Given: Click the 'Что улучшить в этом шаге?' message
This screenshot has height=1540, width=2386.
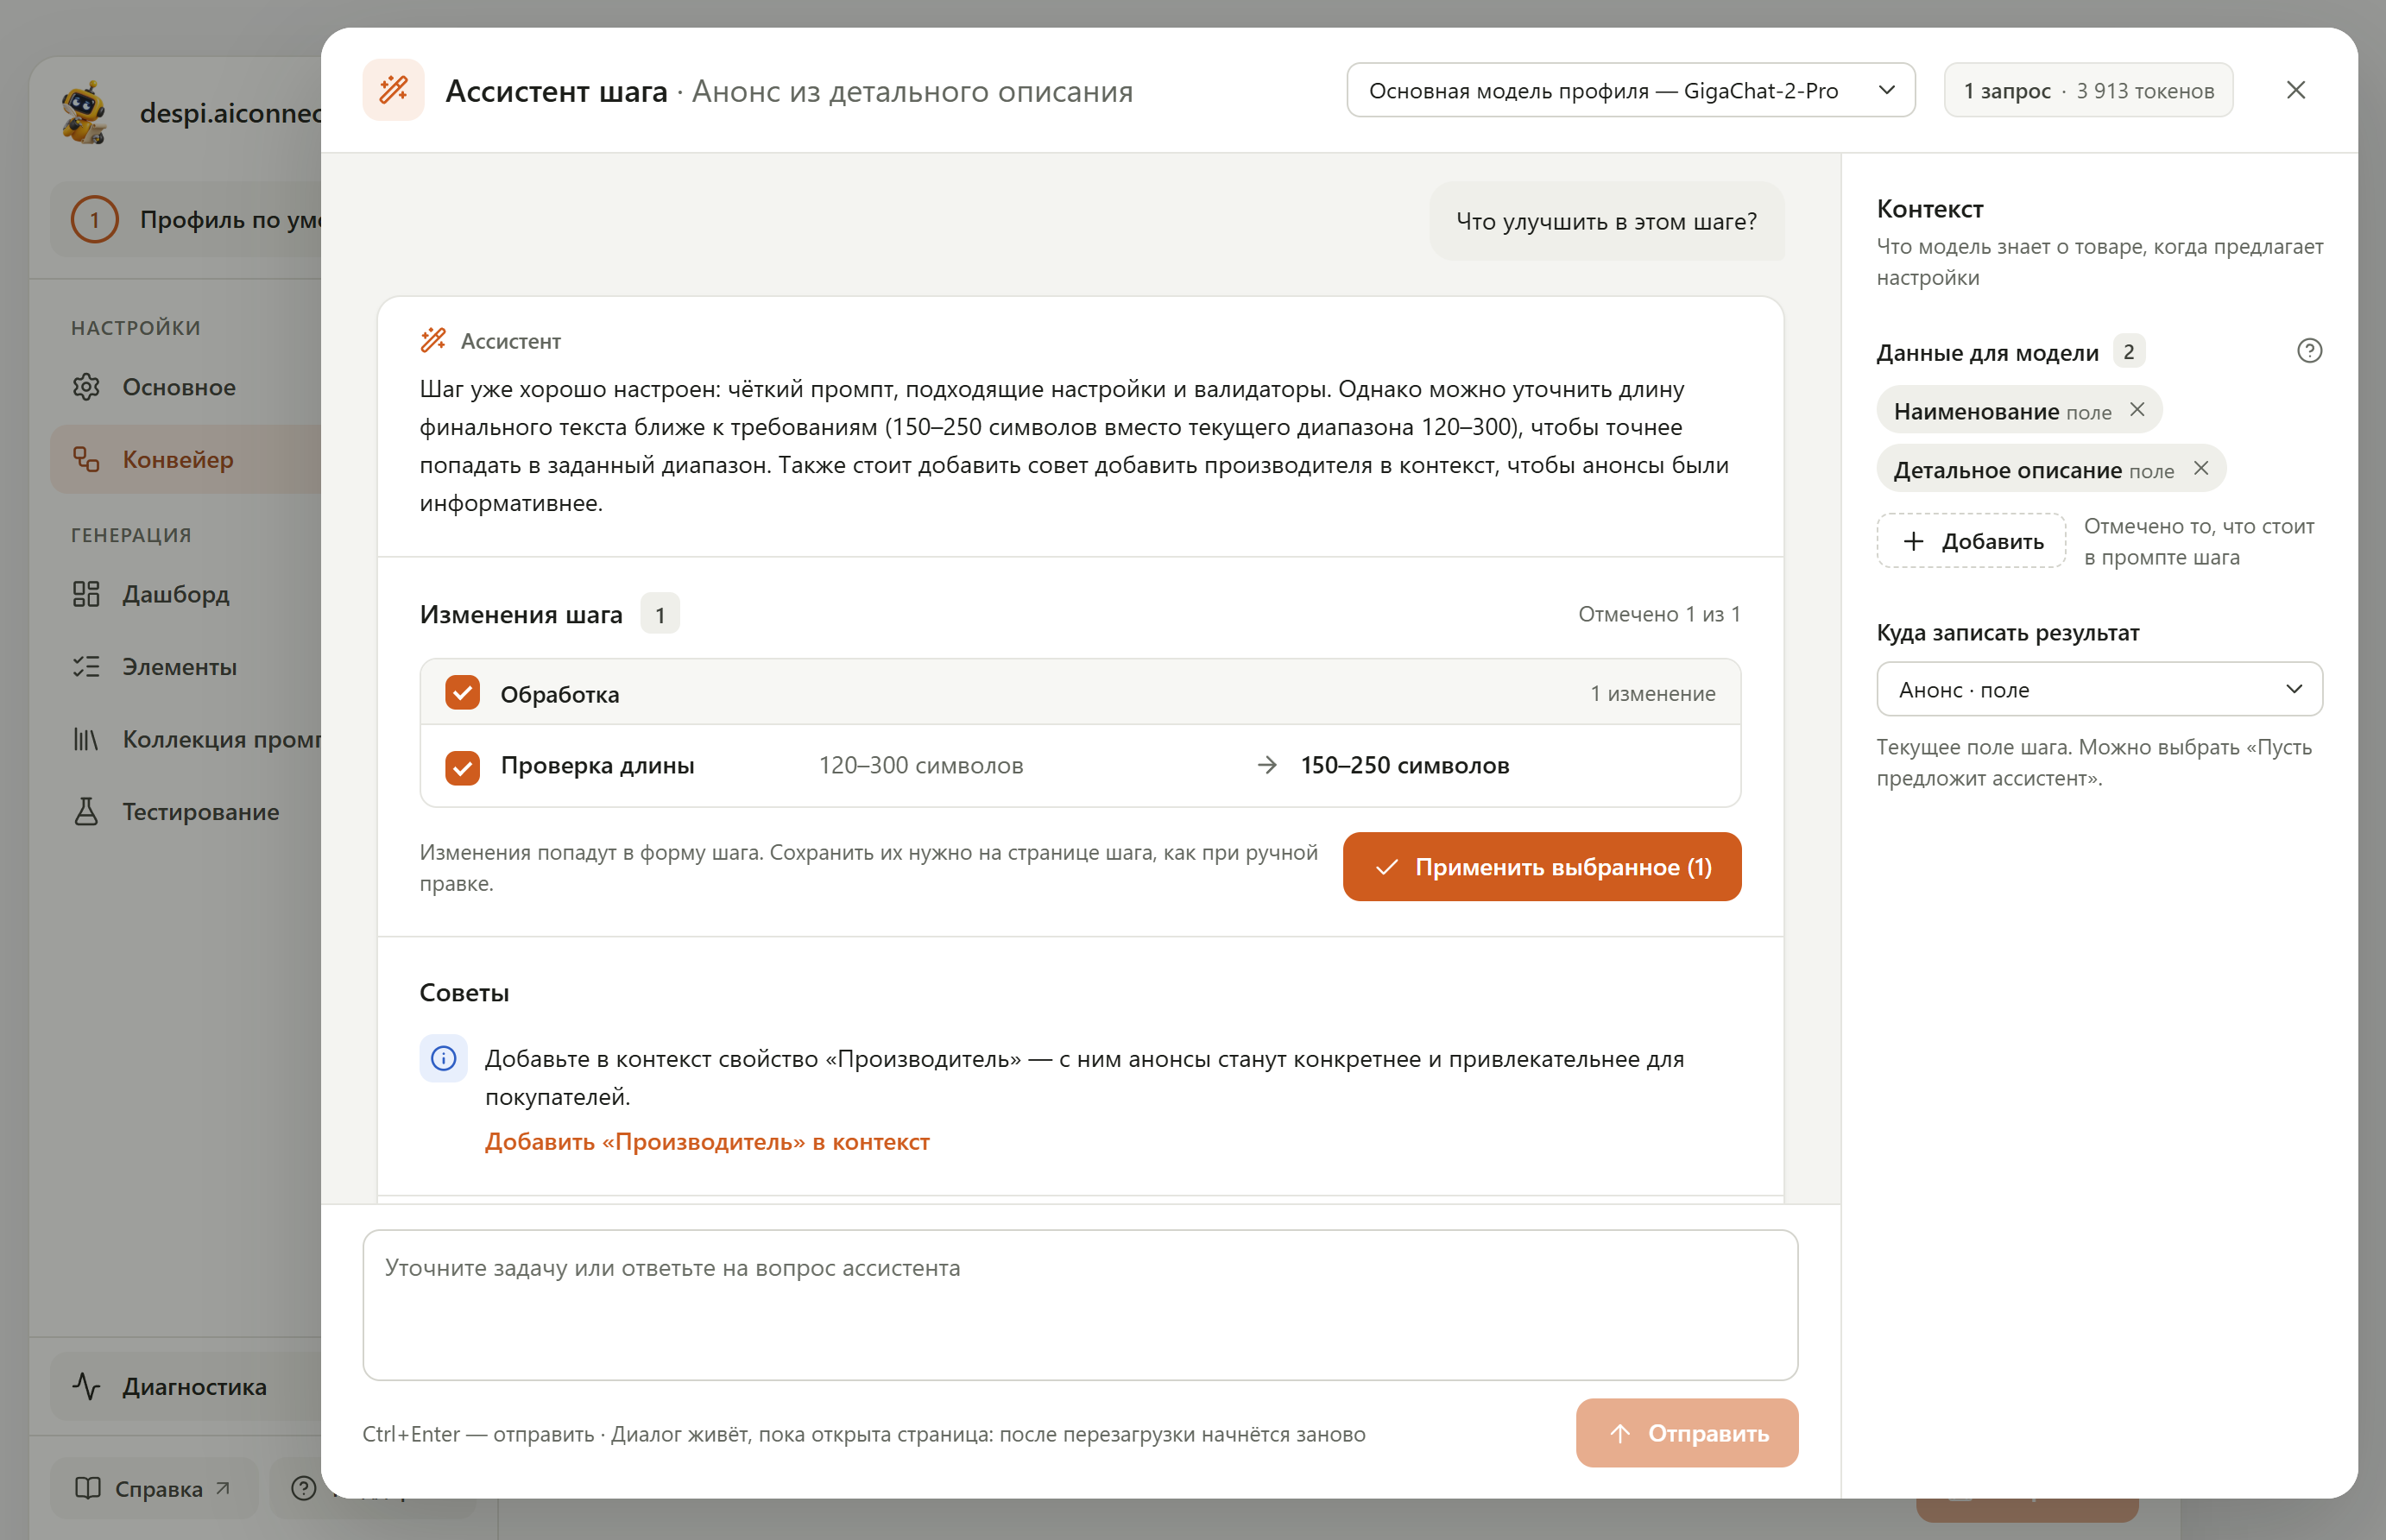Looking at the screenshot, I should point(1606,221).
